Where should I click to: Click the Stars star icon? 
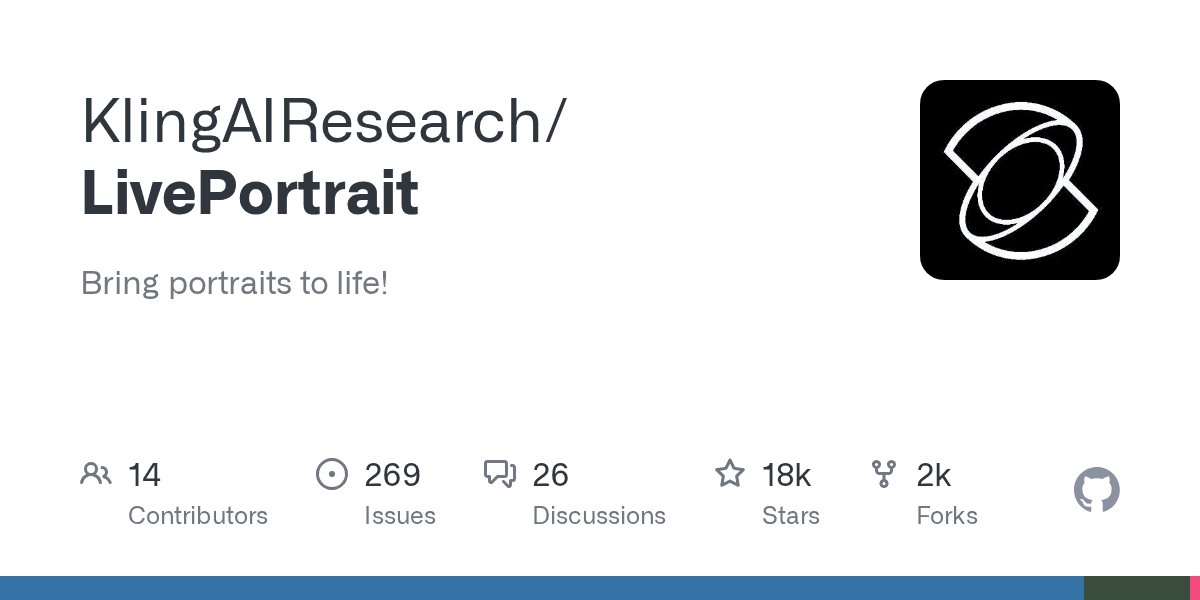[730, 474]
